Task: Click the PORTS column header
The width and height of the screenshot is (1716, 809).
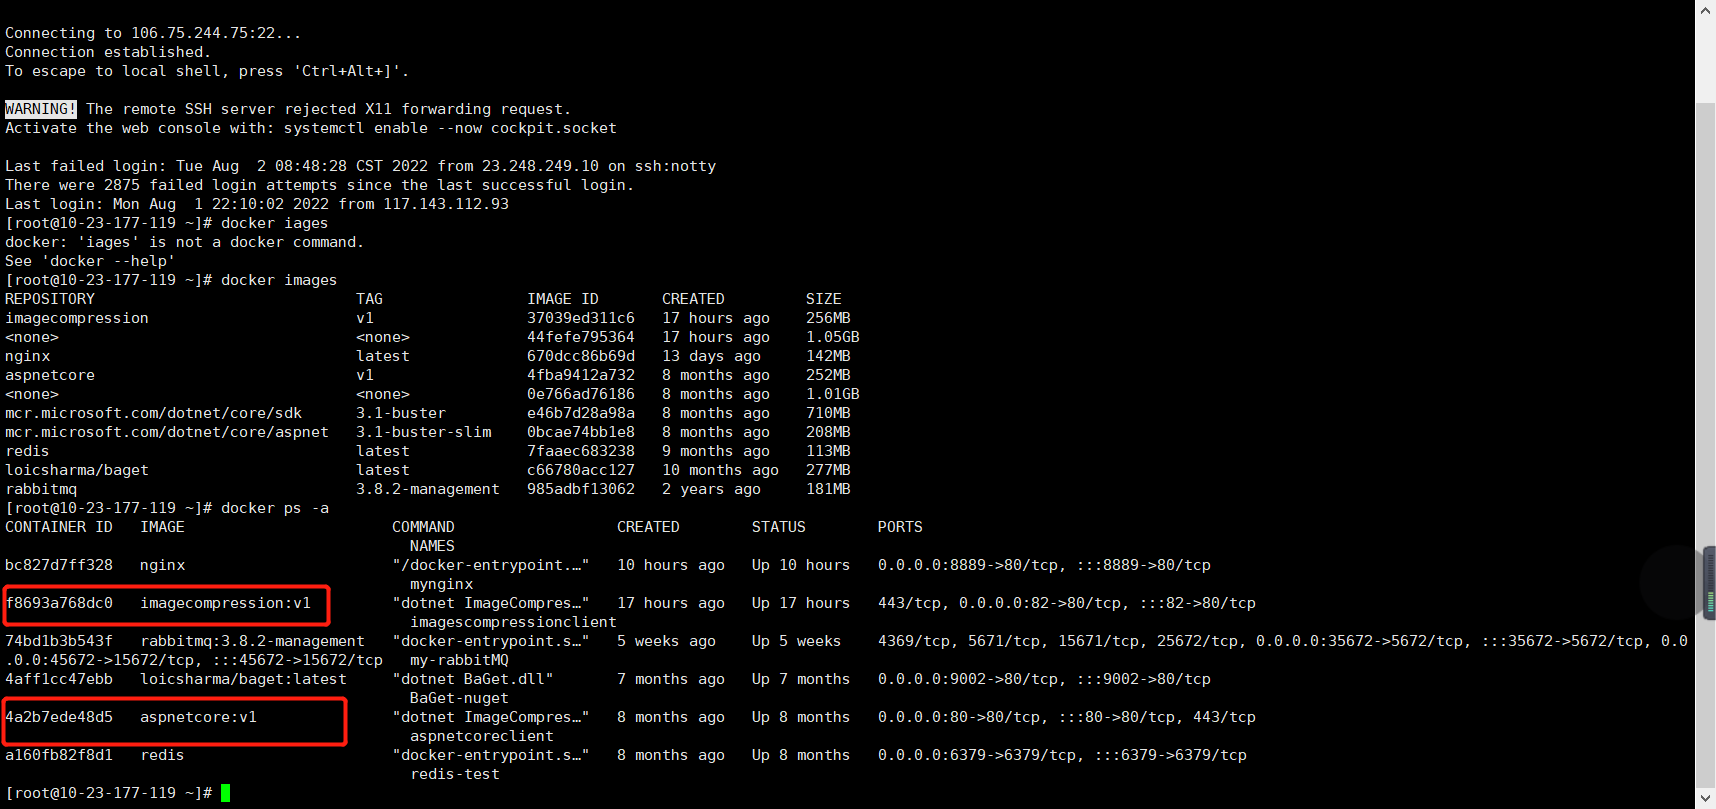Action: click(x=899, y=527)
